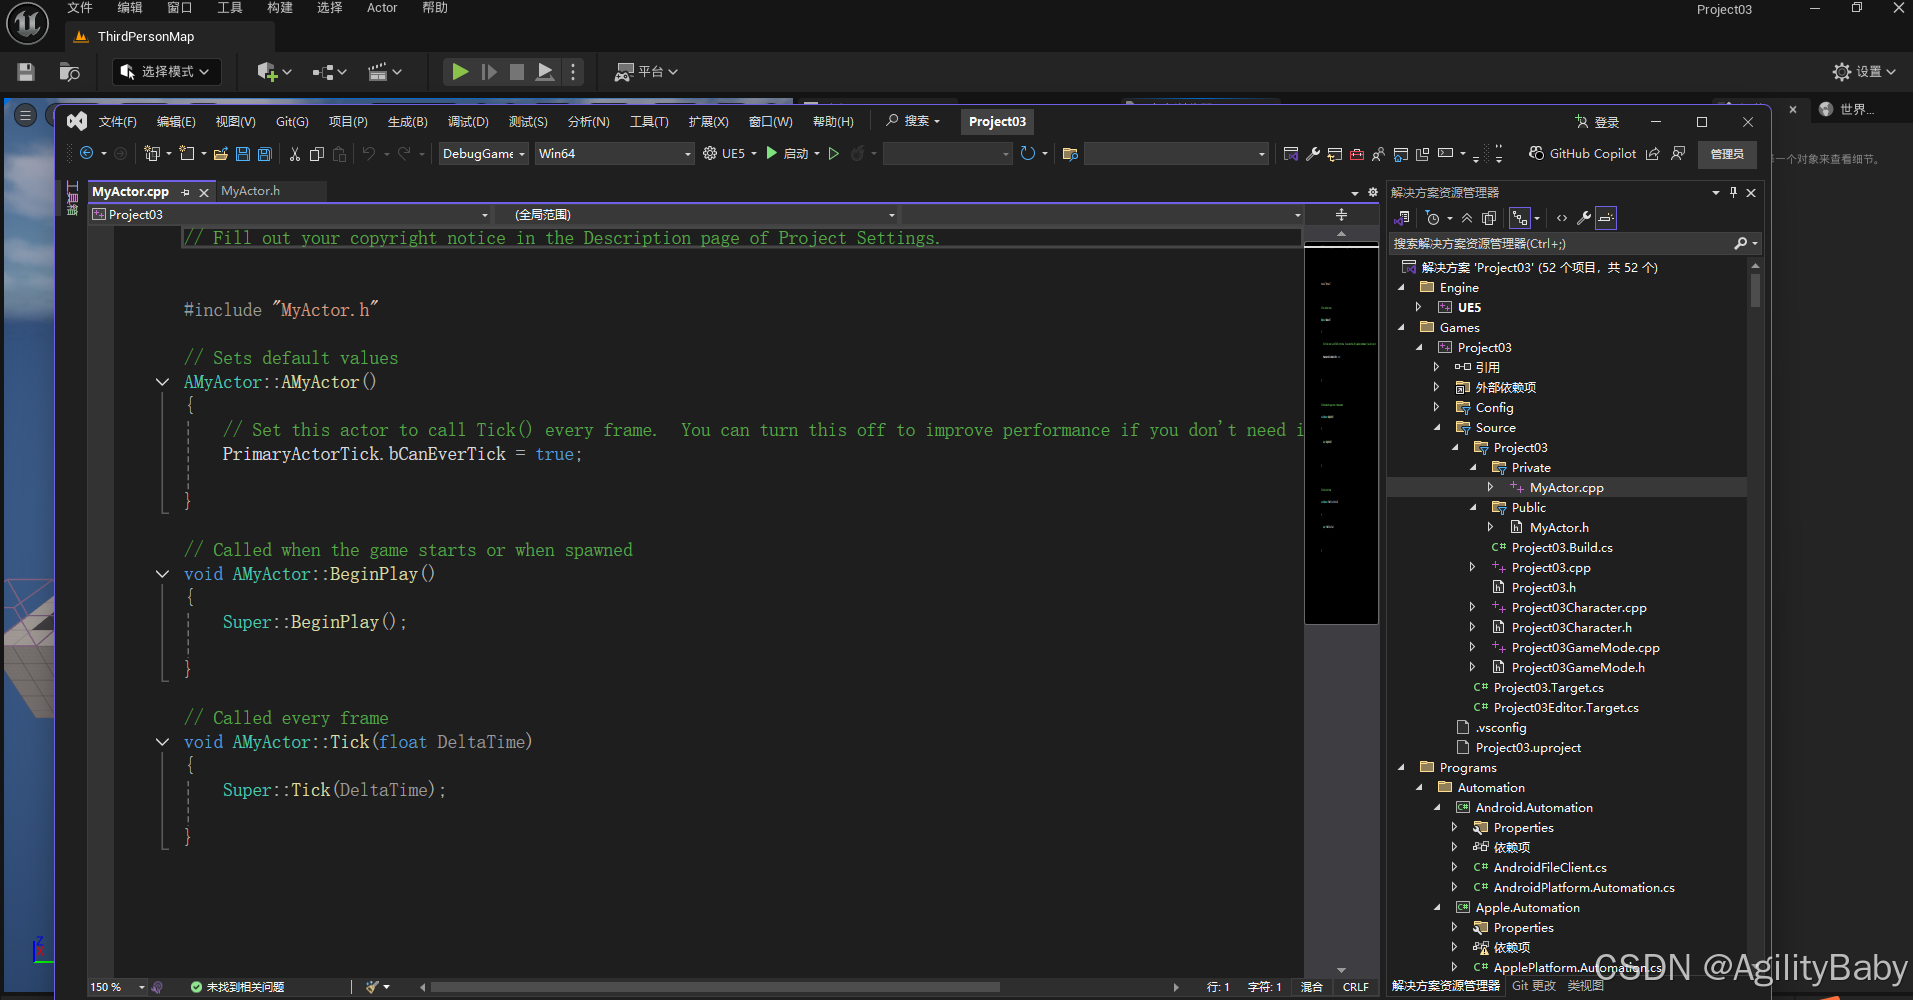Expand the Config folder node
The image size is (1913, 1000).
[1436, 407]
